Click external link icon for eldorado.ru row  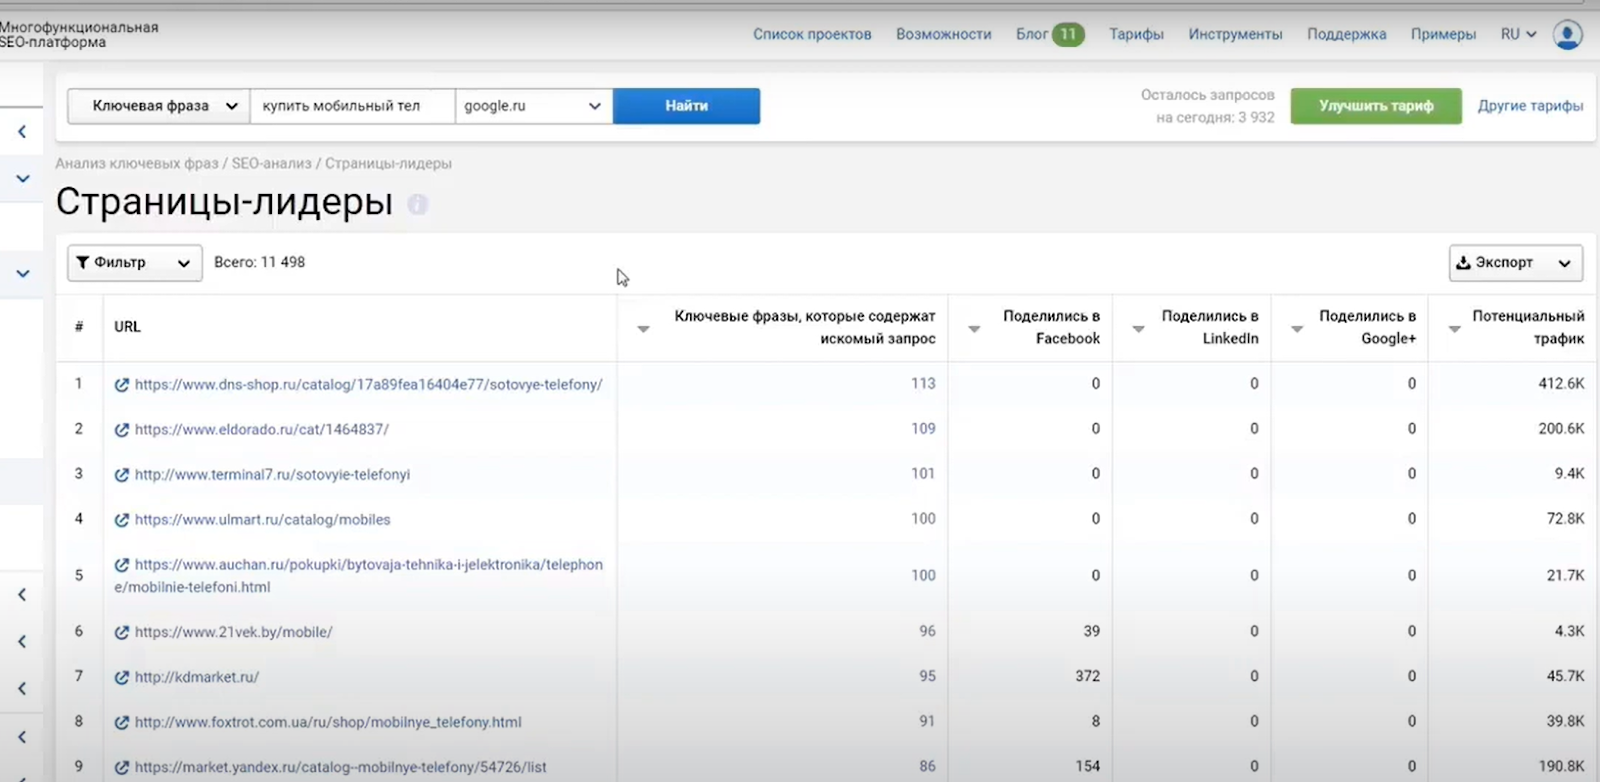coord(122,430)
